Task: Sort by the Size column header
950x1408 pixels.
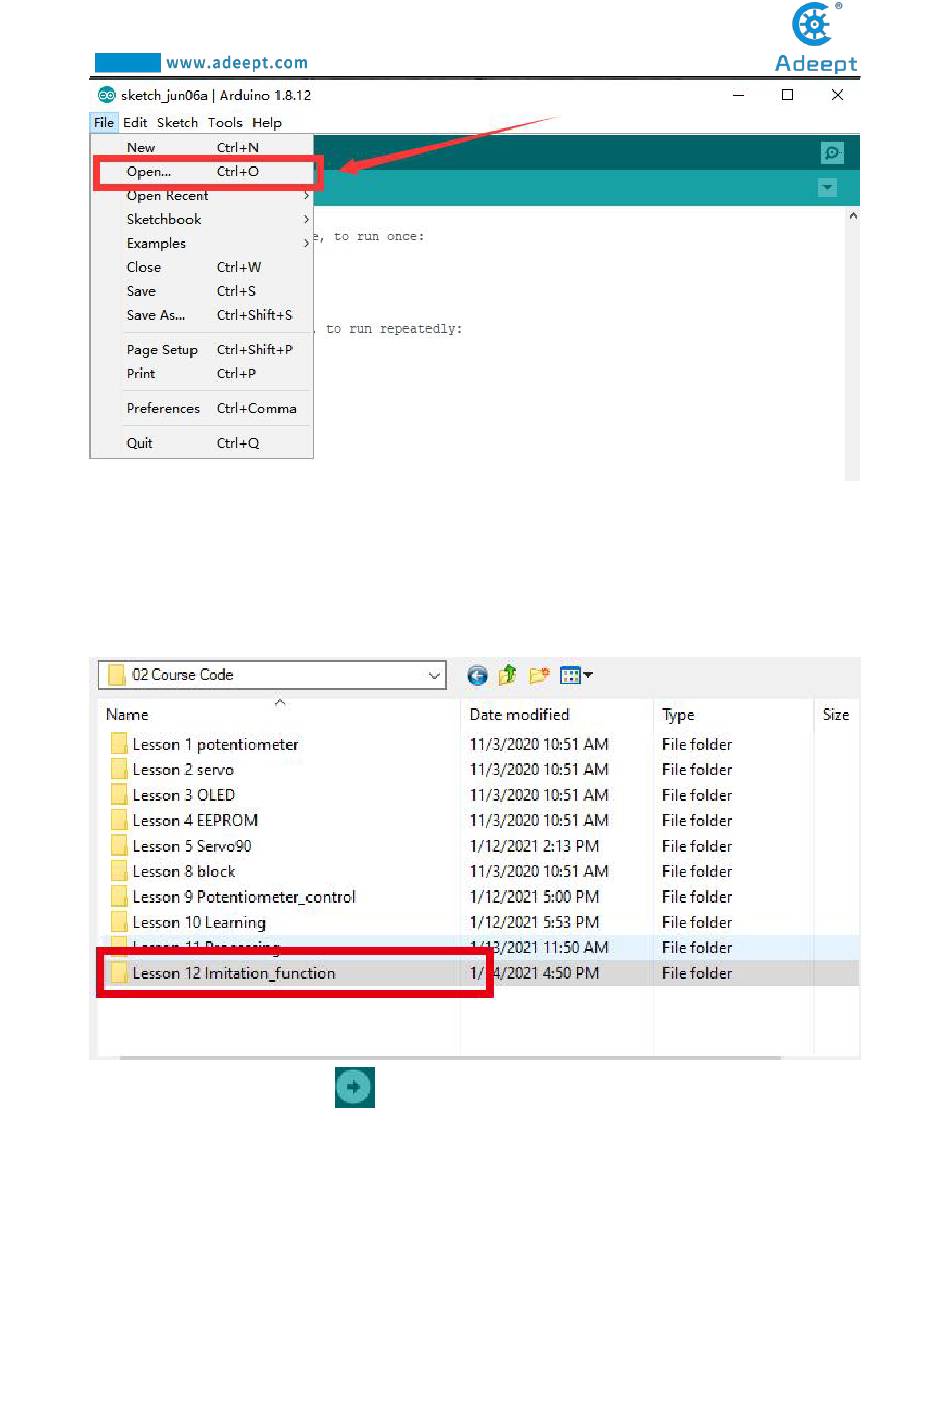Action: point(836,714)
